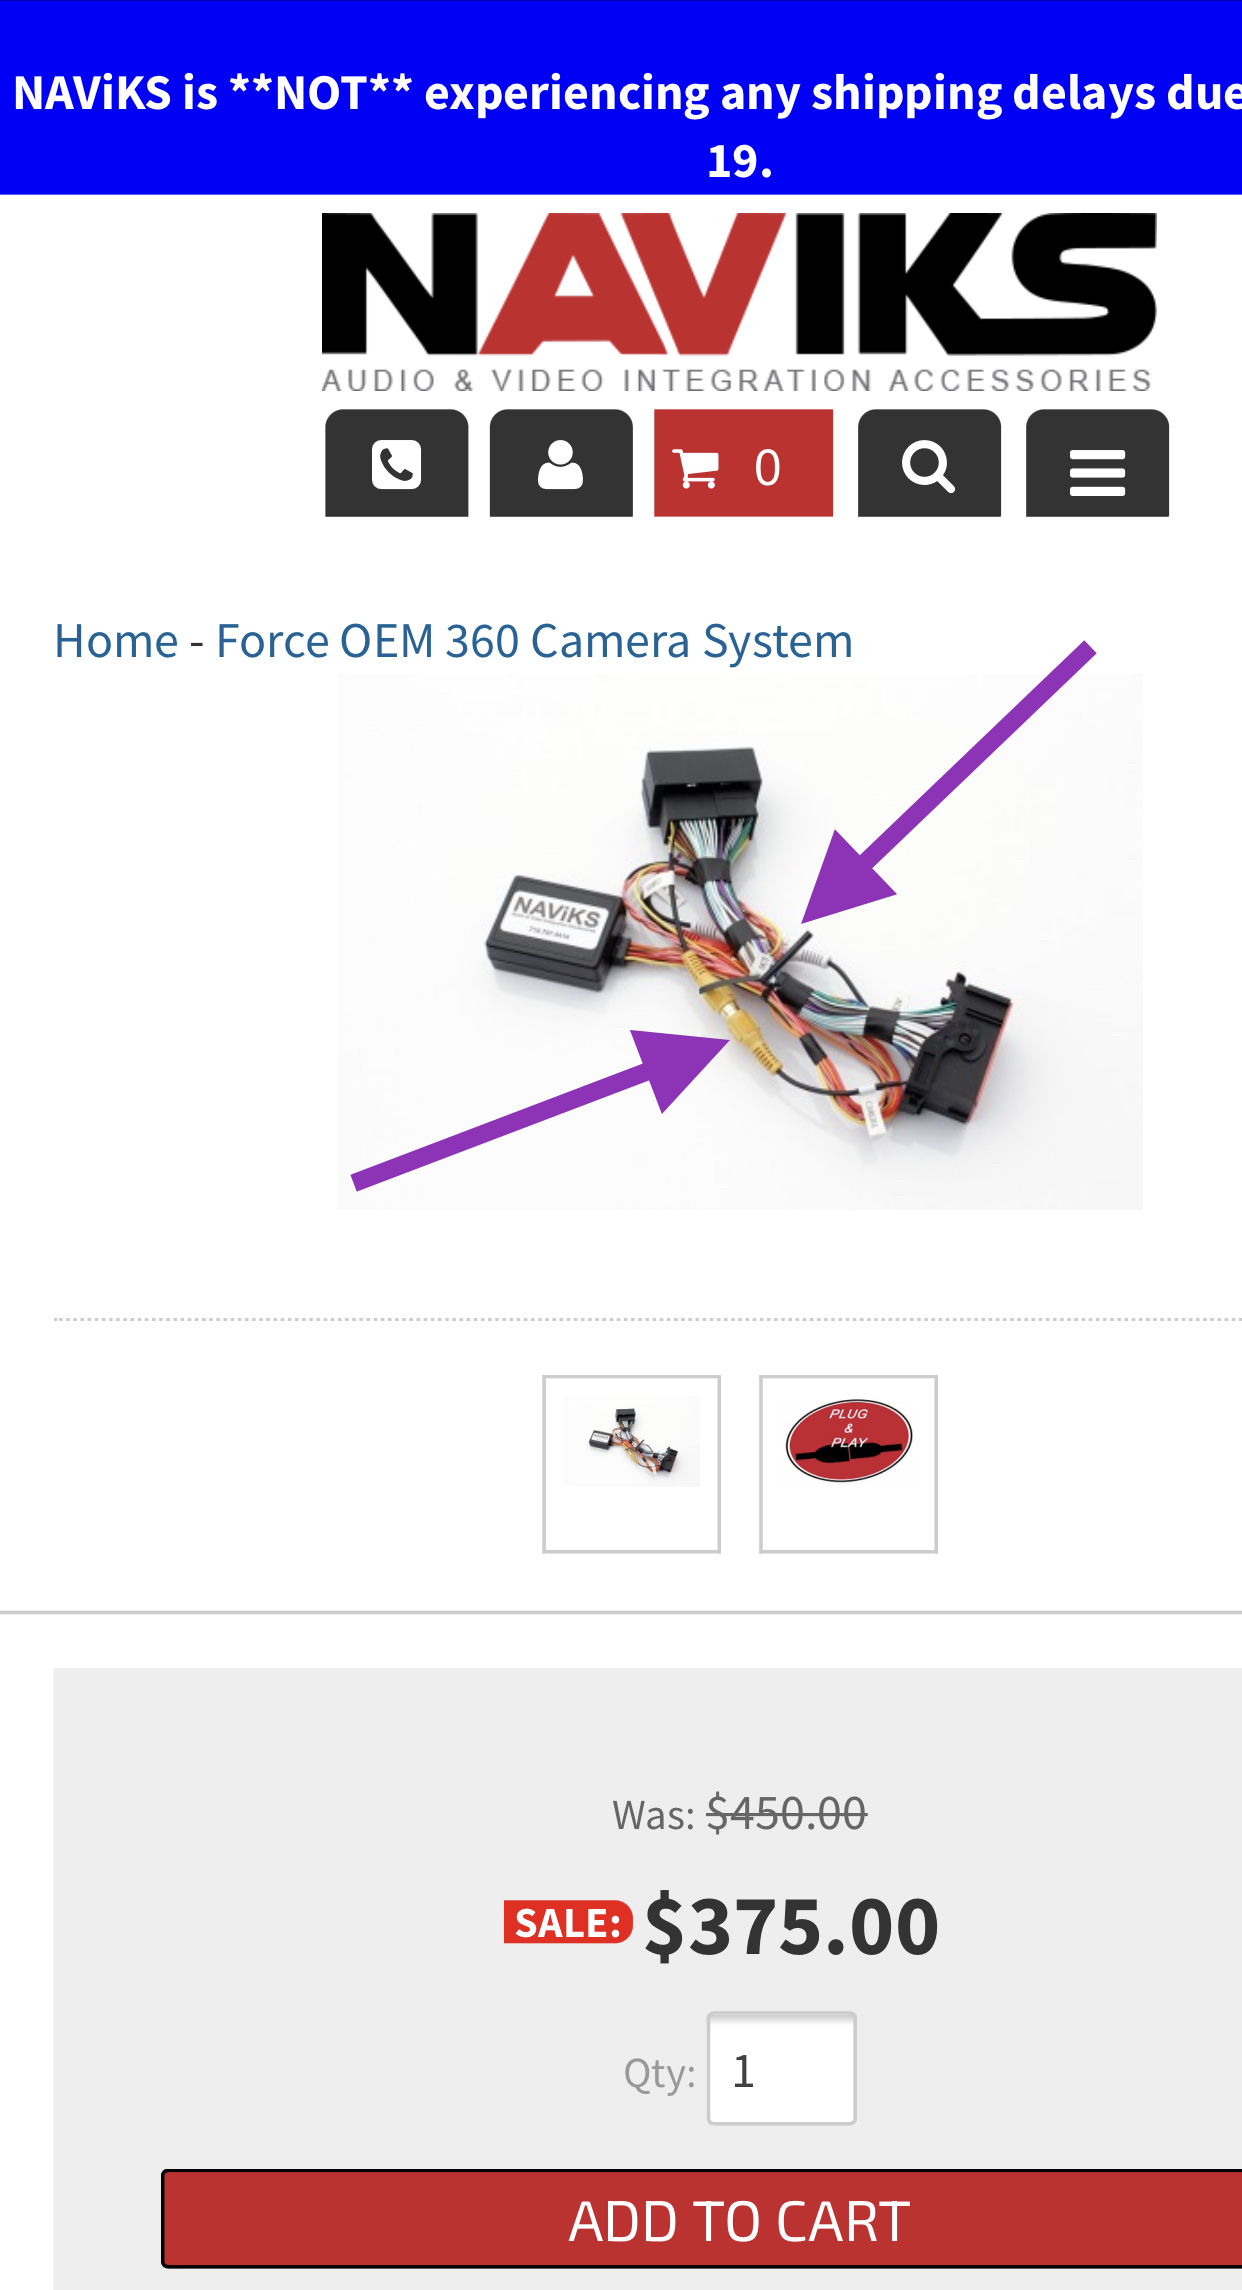Image resolution: width=1242 pixels, height=2290 pixels.
Task: Tap the red SALE badge
Action: tap(568, 1922)
